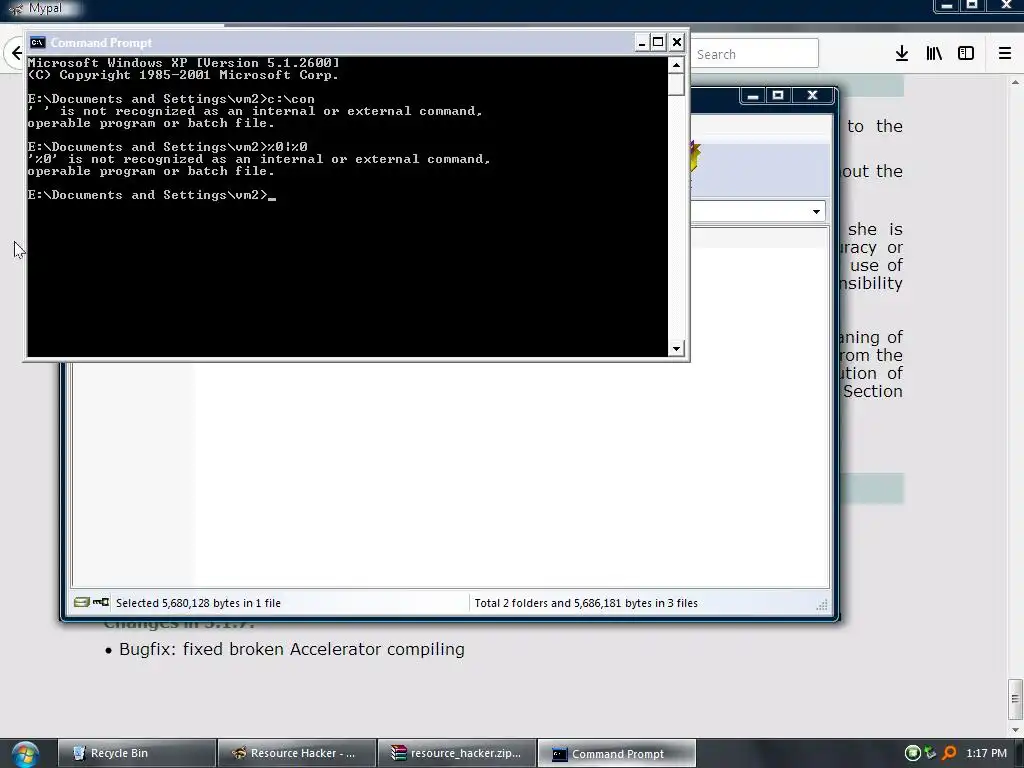This screenshot has width=1024, height=768.
Task: Minimize the Mypal browser window
Action: tap(947, 6)
